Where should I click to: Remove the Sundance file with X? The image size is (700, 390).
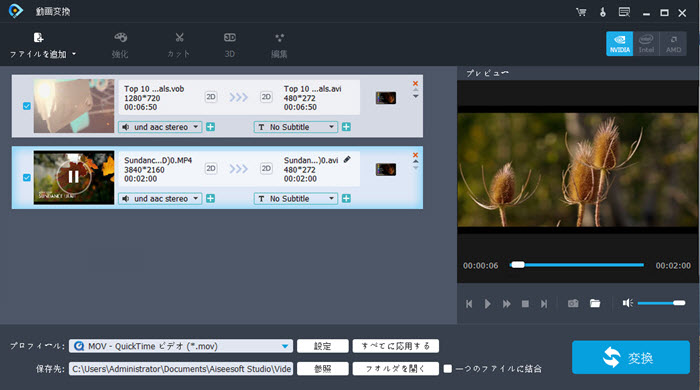[x=415, y=155]
